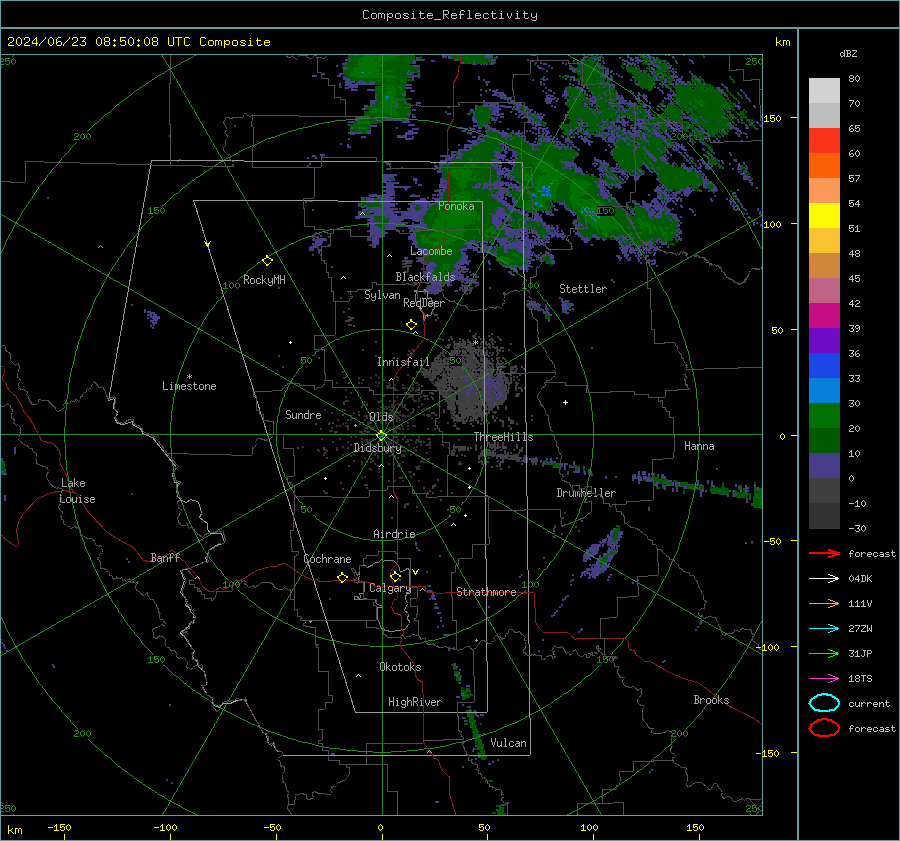
Task: Click the asterisk marker above Limestone
Action: pyautogui.click(x=189, y=377)
